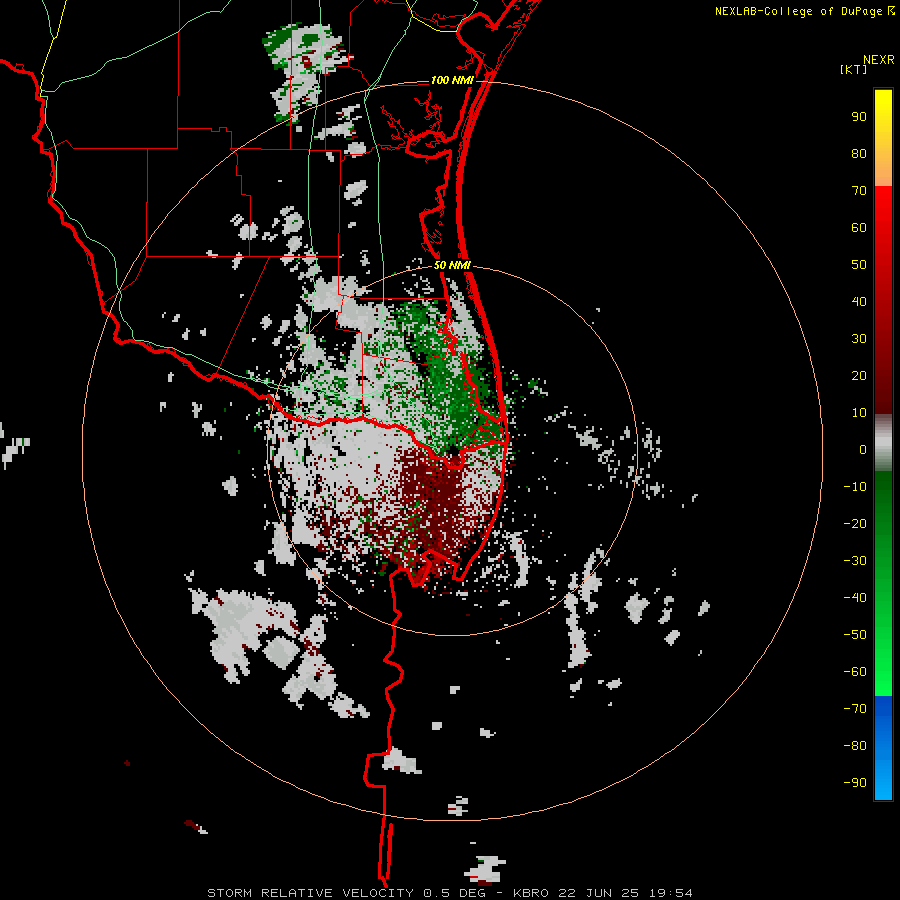This screenshot has height=900, width=900.
Task: Click the 20 value on velocity scale
Action: coord(859,376)
